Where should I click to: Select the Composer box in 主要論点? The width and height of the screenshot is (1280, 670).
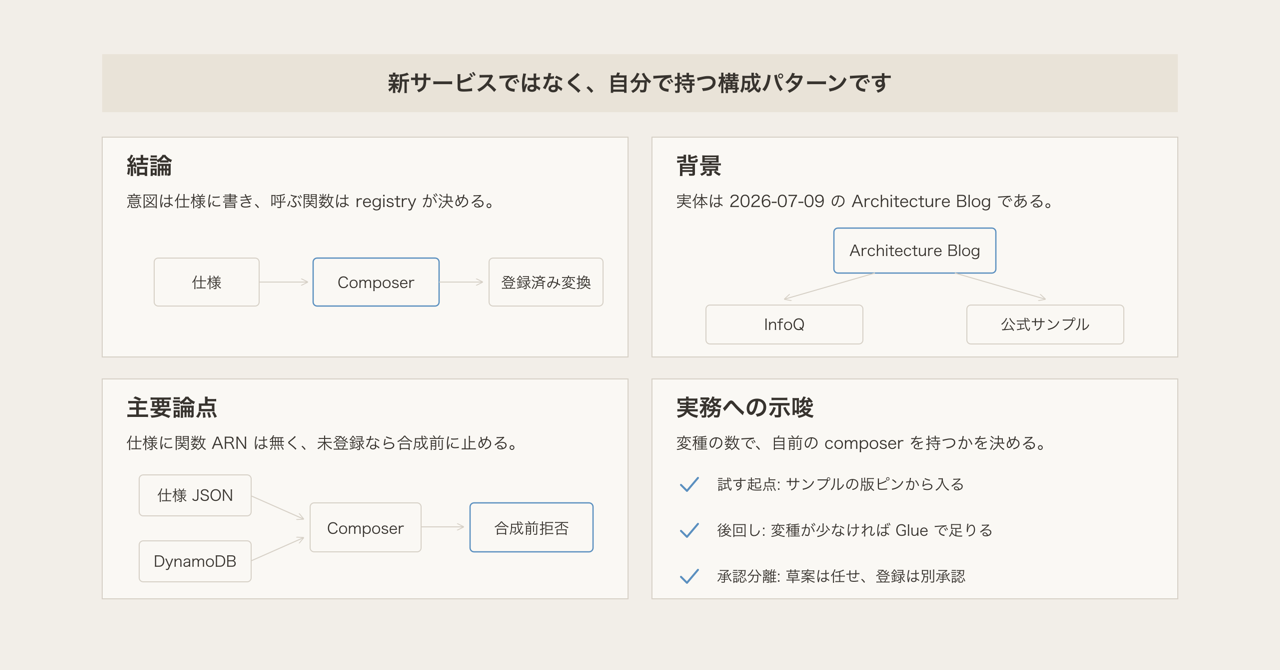(x=365, y=528)
